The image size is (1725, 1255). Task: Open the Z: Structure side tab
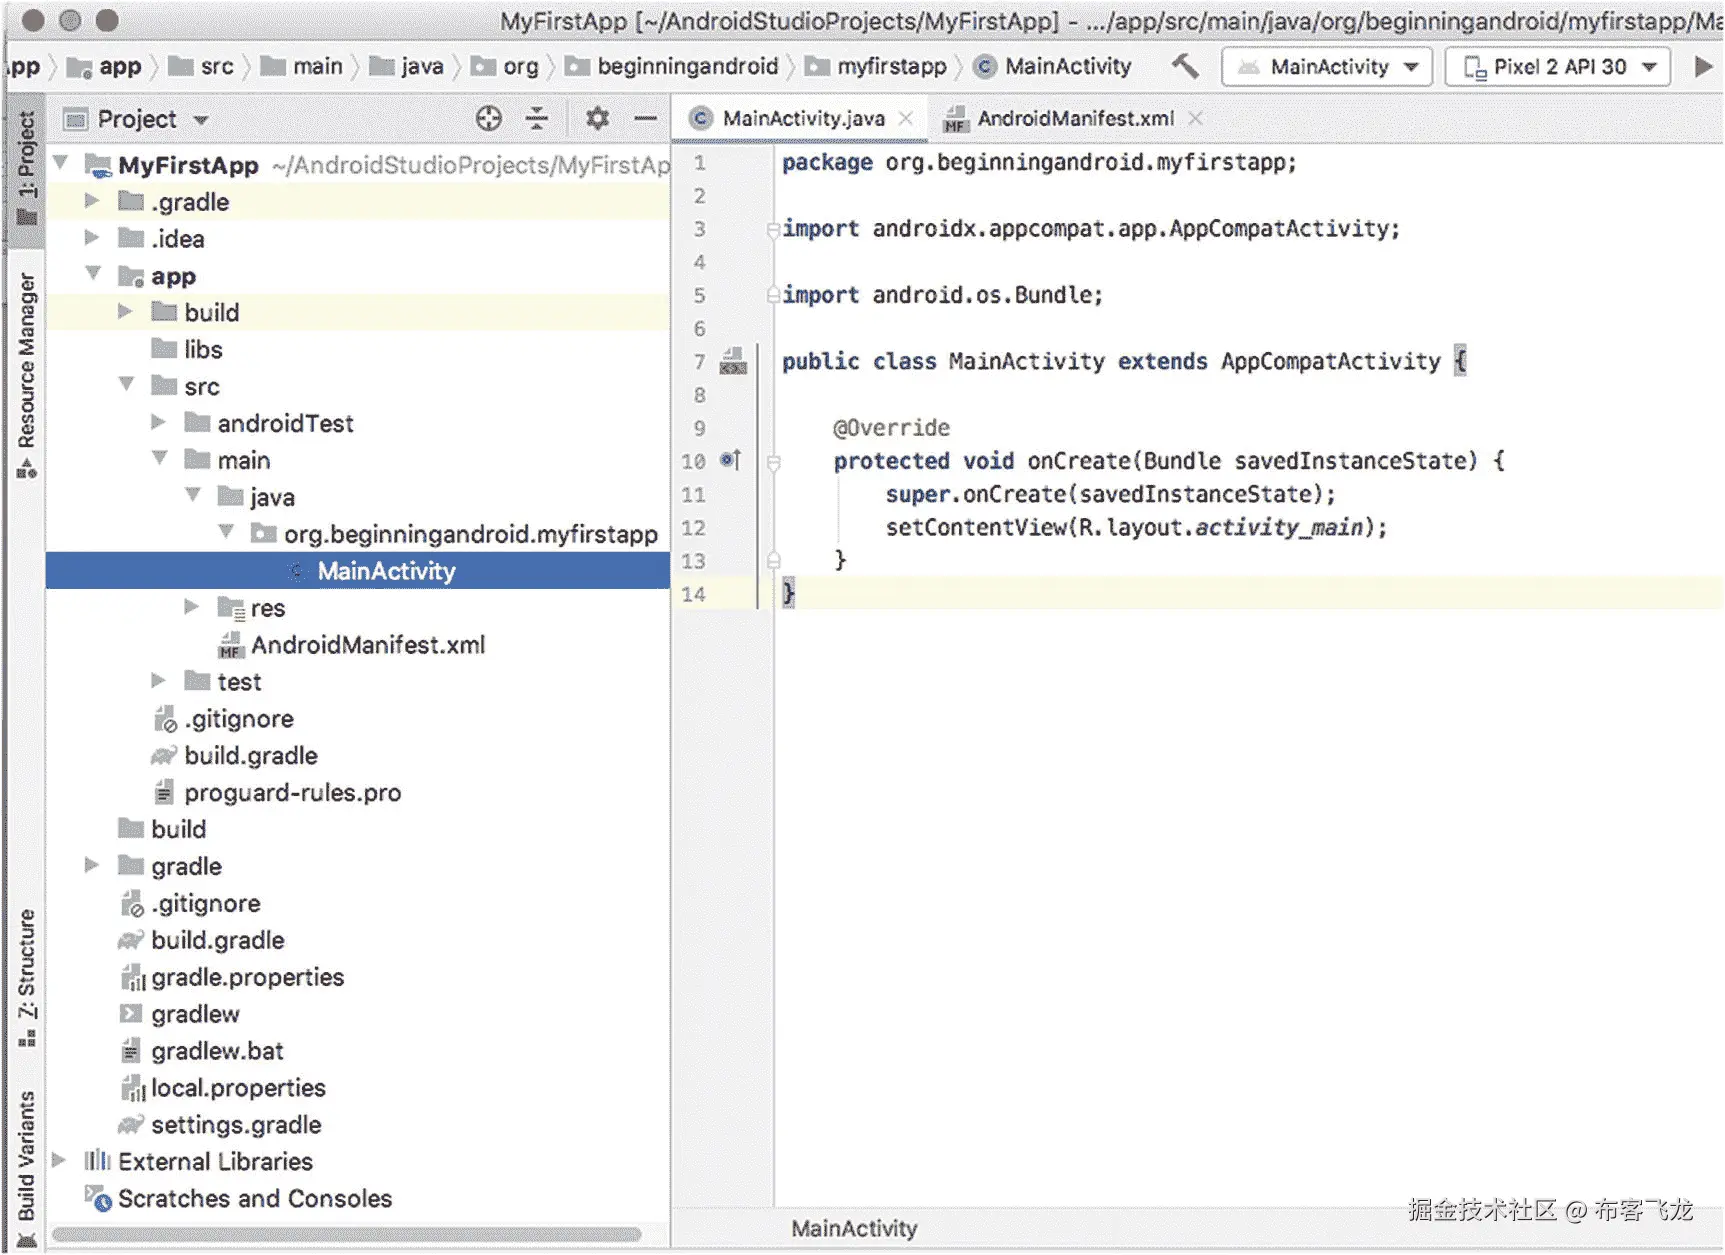click(26, 977)
